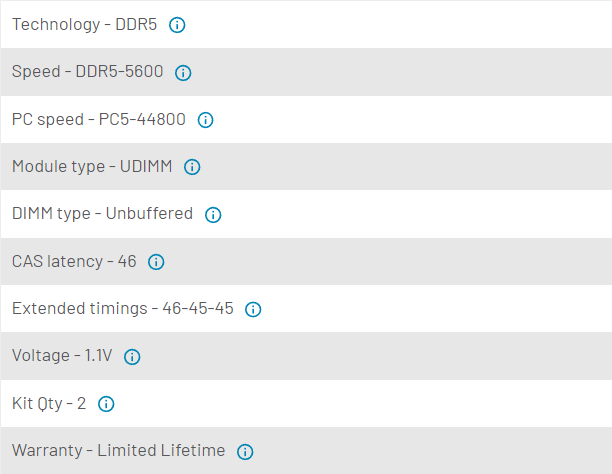Click the PC speed - PC5-44800 text
The height and width of the screenshot is (474, 612).
(98, 119)
